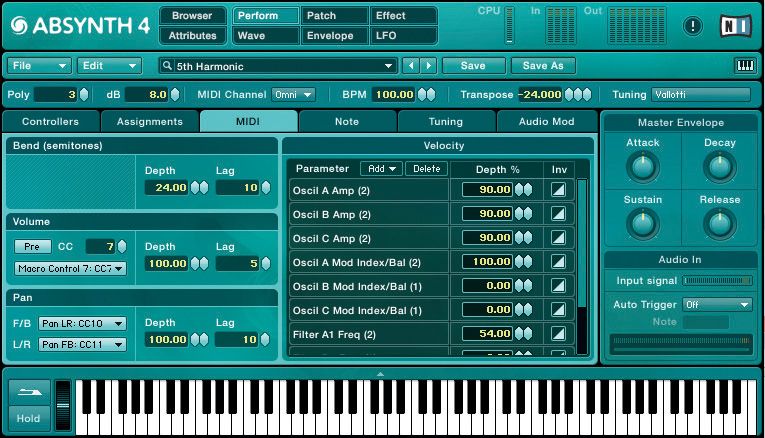Click the Oscil A Amp depth stepper
Viewport: 765px width, 438px height.
523,189
